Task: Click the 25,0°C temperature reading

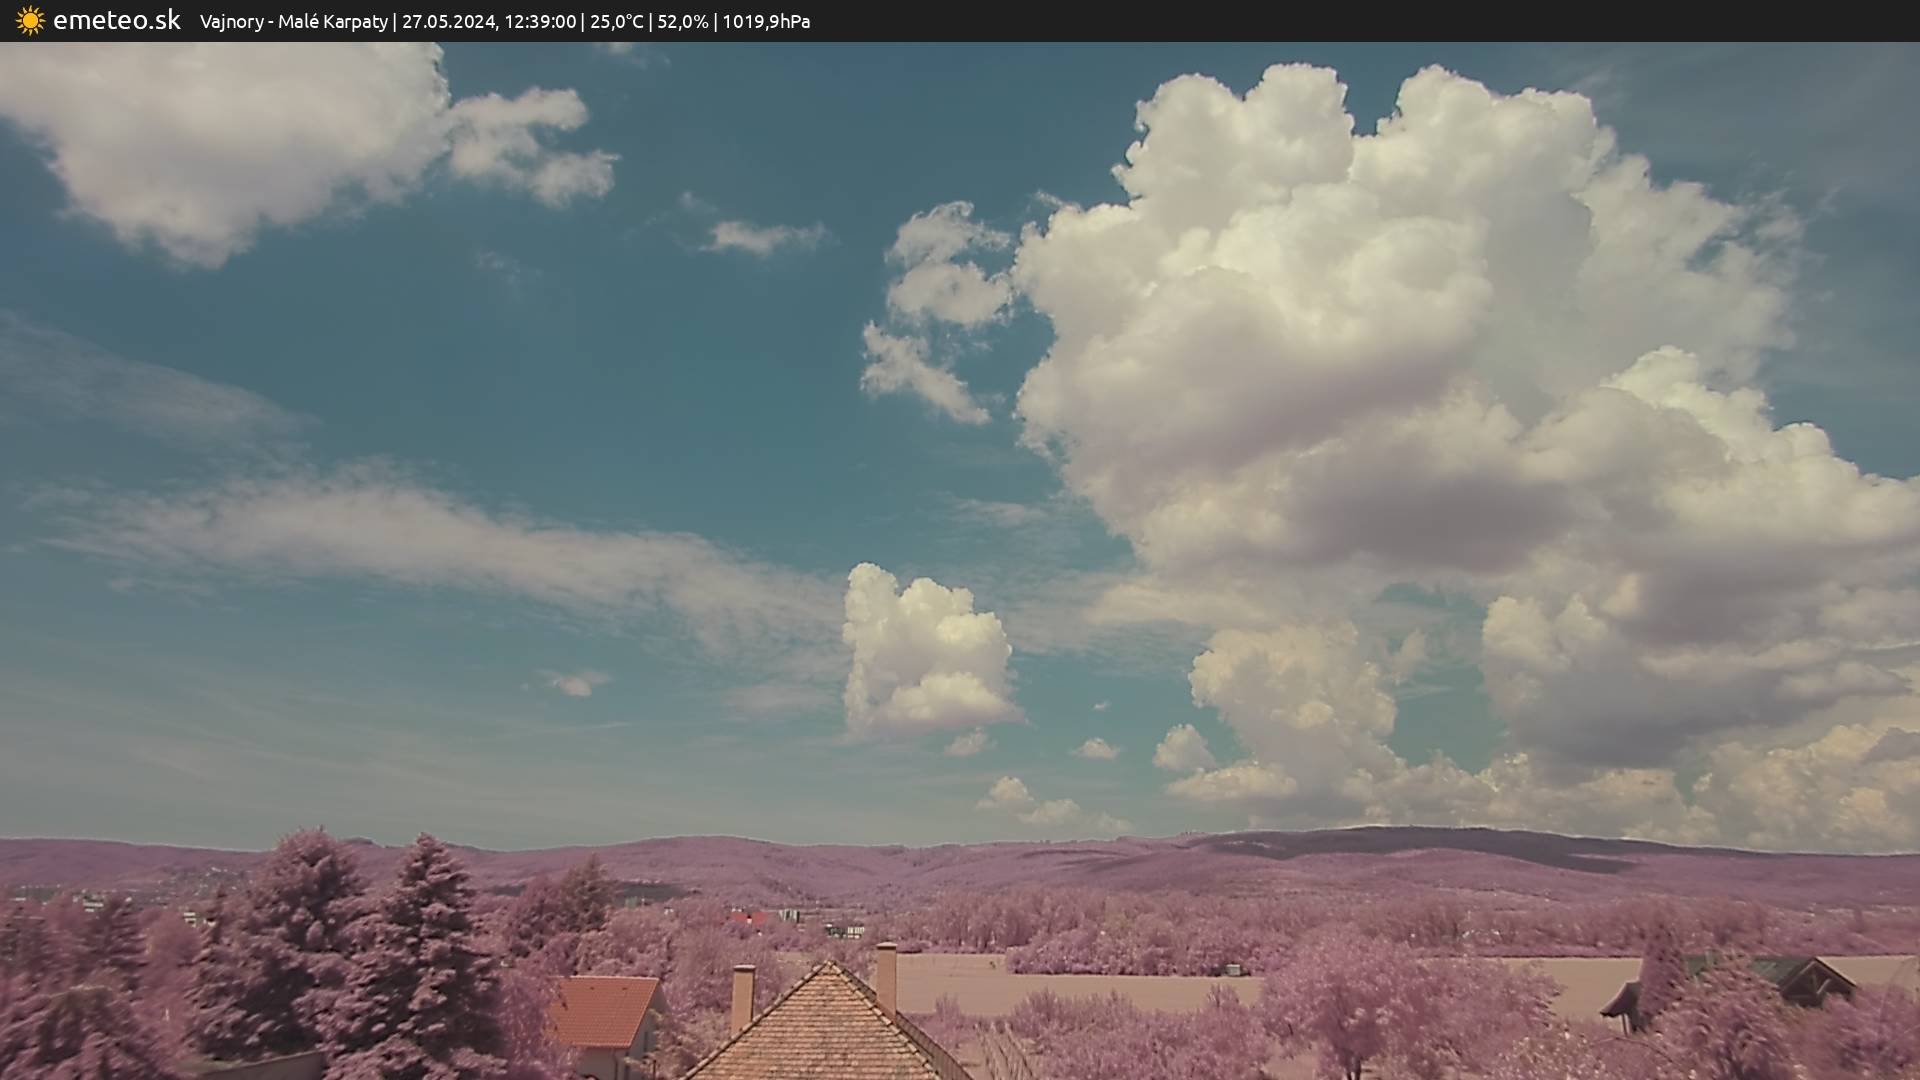Action: tap(616, 22)
